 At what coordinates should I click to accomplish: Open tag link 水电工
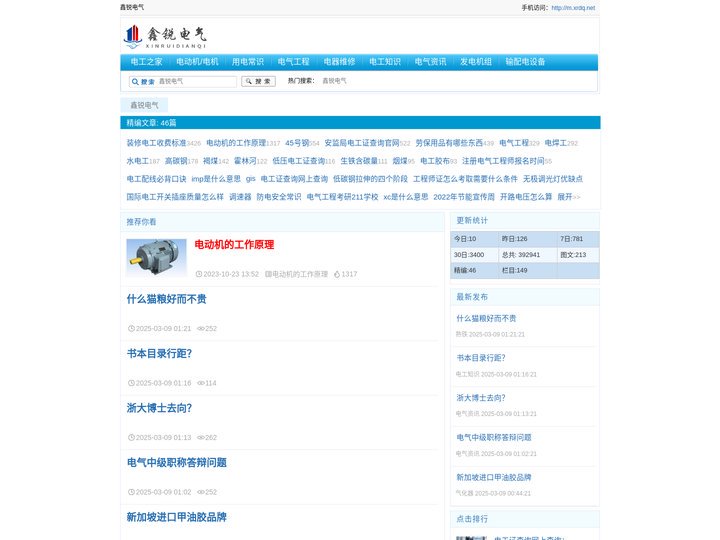137,161
